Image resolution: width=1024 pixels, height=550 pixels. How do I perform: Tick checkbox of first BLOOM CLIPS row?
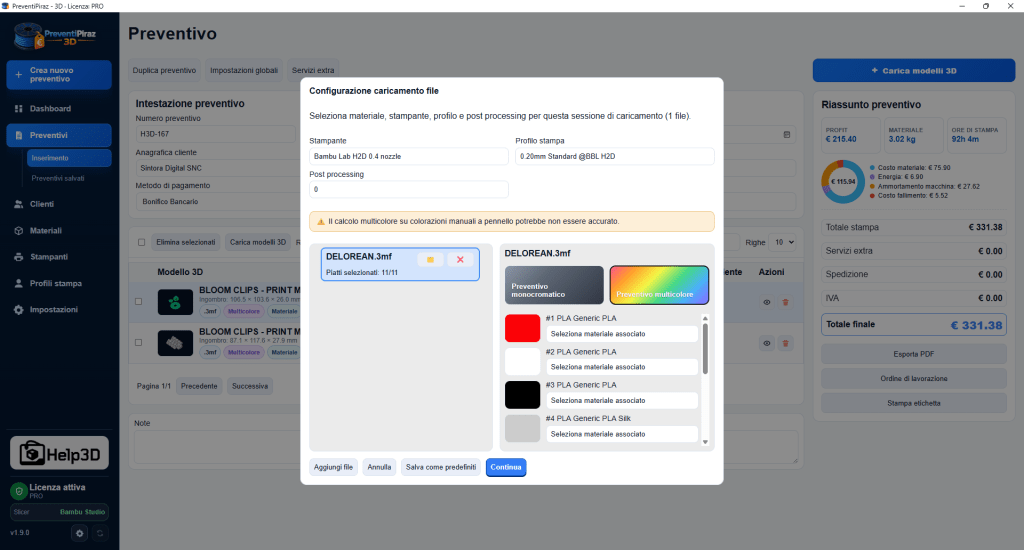pos(138,302)
